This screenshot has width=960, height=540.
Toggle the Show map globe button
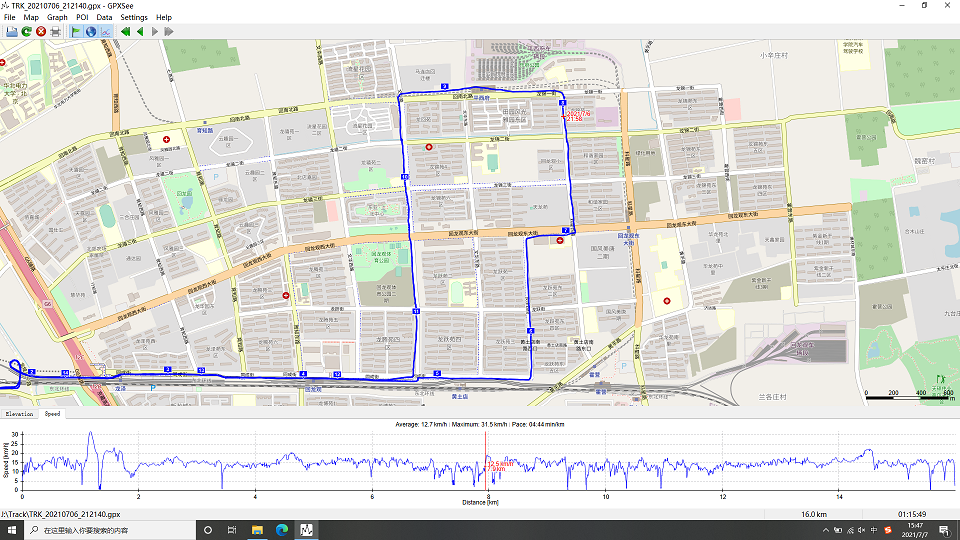point(91,31)
